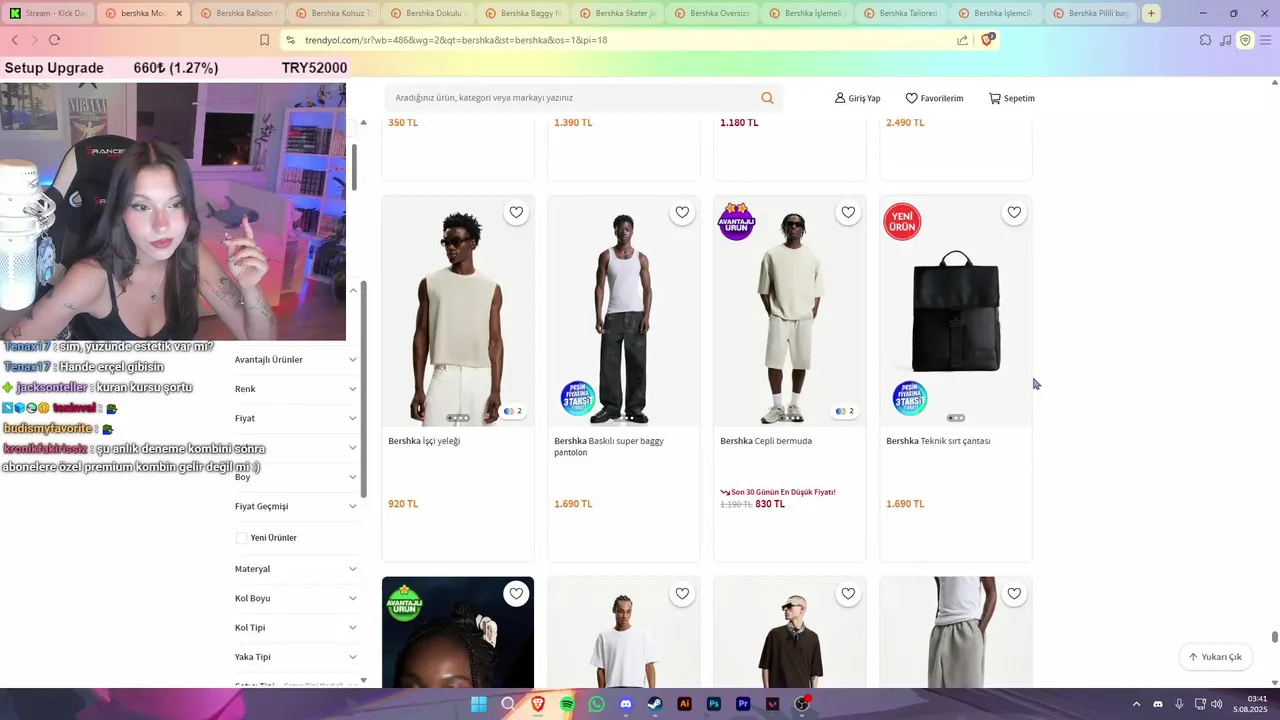Screen dimensions: 1280x720
Task: Favorite the Bershka Cepli bermuda product
Action: pyautogui.click(x=848, y=212)
